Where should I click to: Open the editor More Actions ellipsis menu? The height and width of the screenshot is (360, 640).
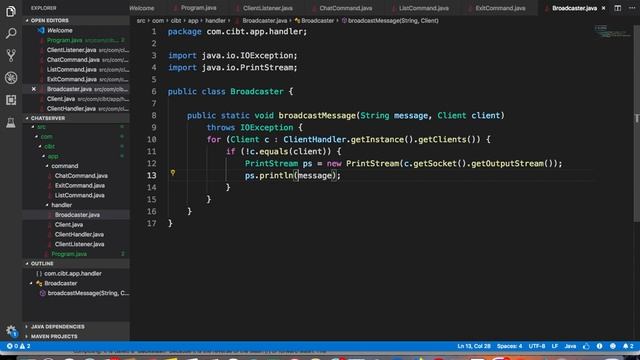pos(632,8)
